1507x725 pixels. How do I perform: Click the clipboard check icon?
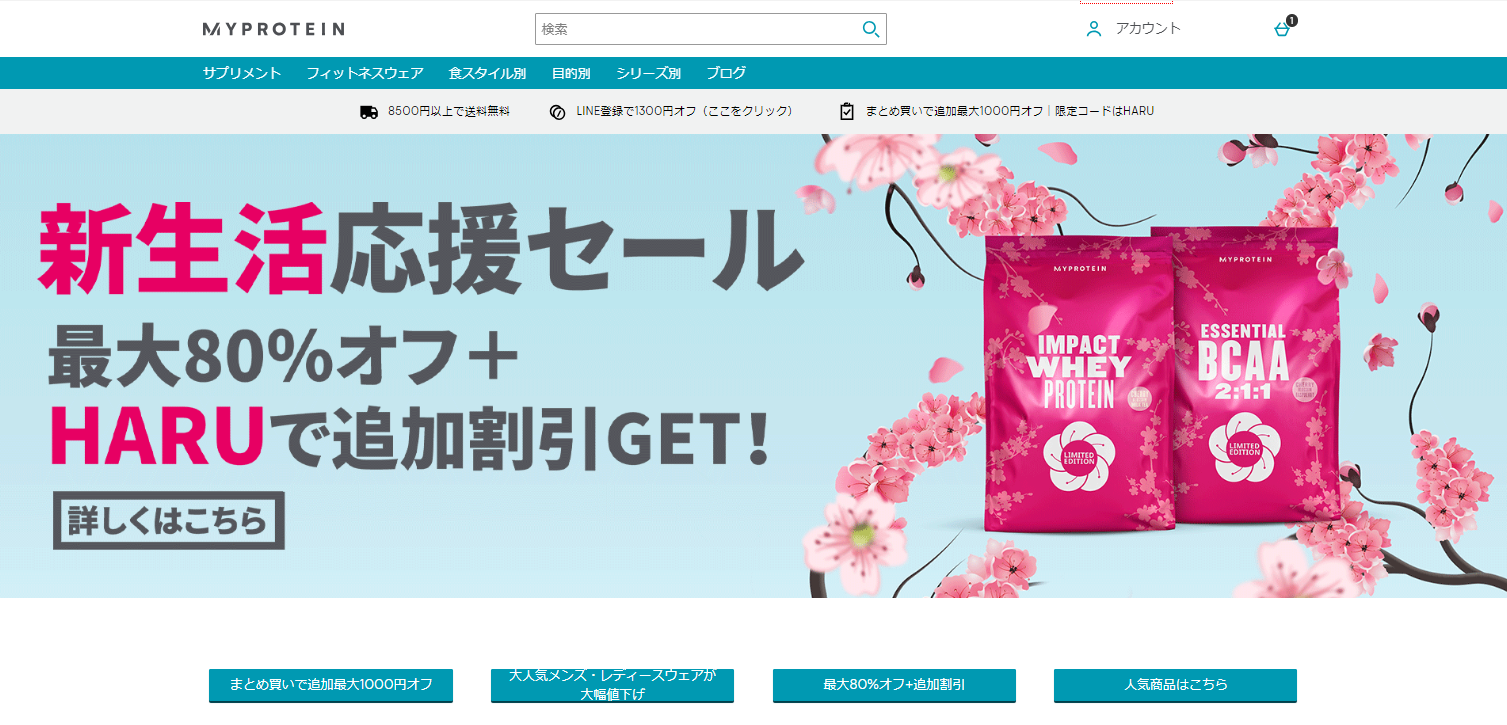(847, 111)
